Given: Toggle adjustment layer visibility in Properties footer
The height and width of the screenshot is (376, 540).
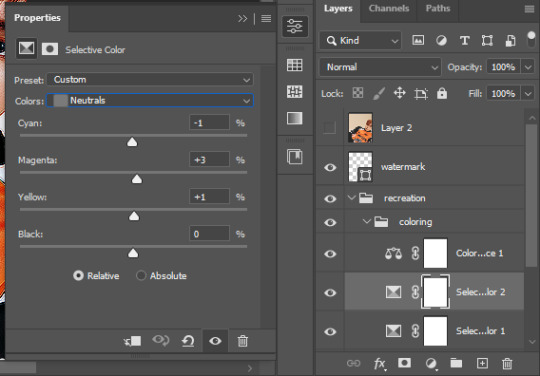Looking at the screenshot, I should pos(215,341).
